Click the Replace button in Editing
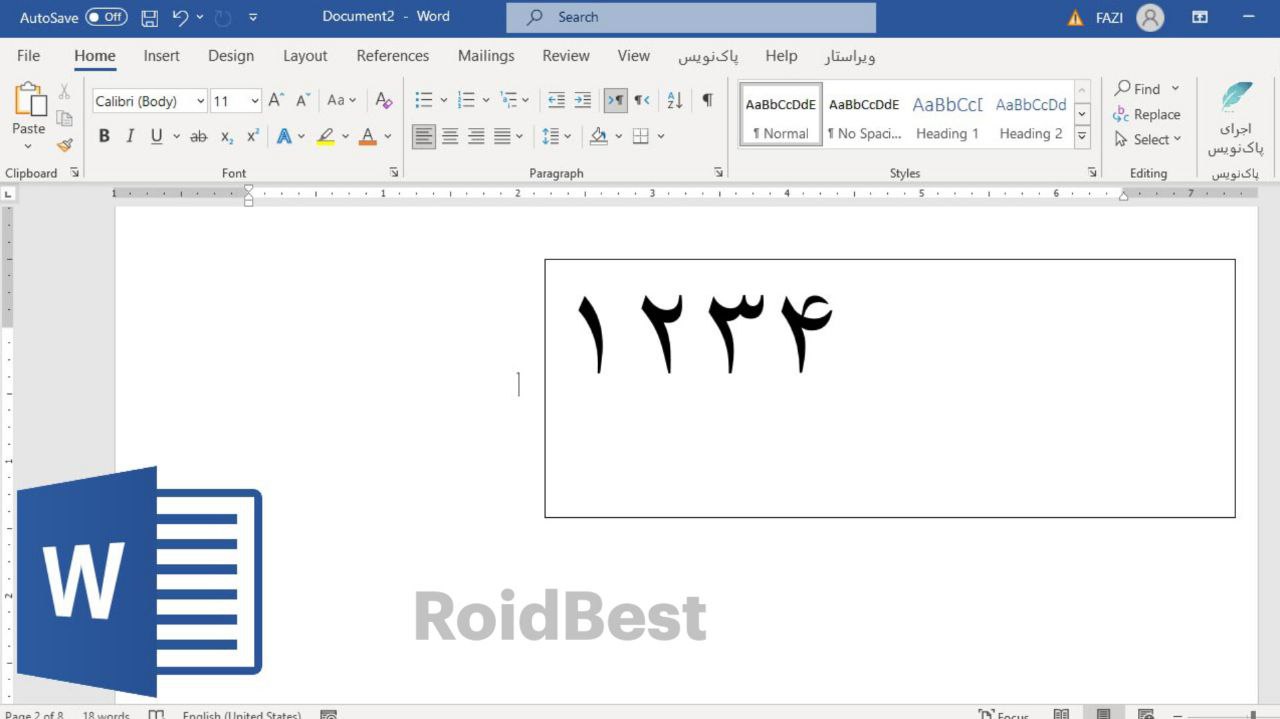1280x719 pixels. point(1146,114)
